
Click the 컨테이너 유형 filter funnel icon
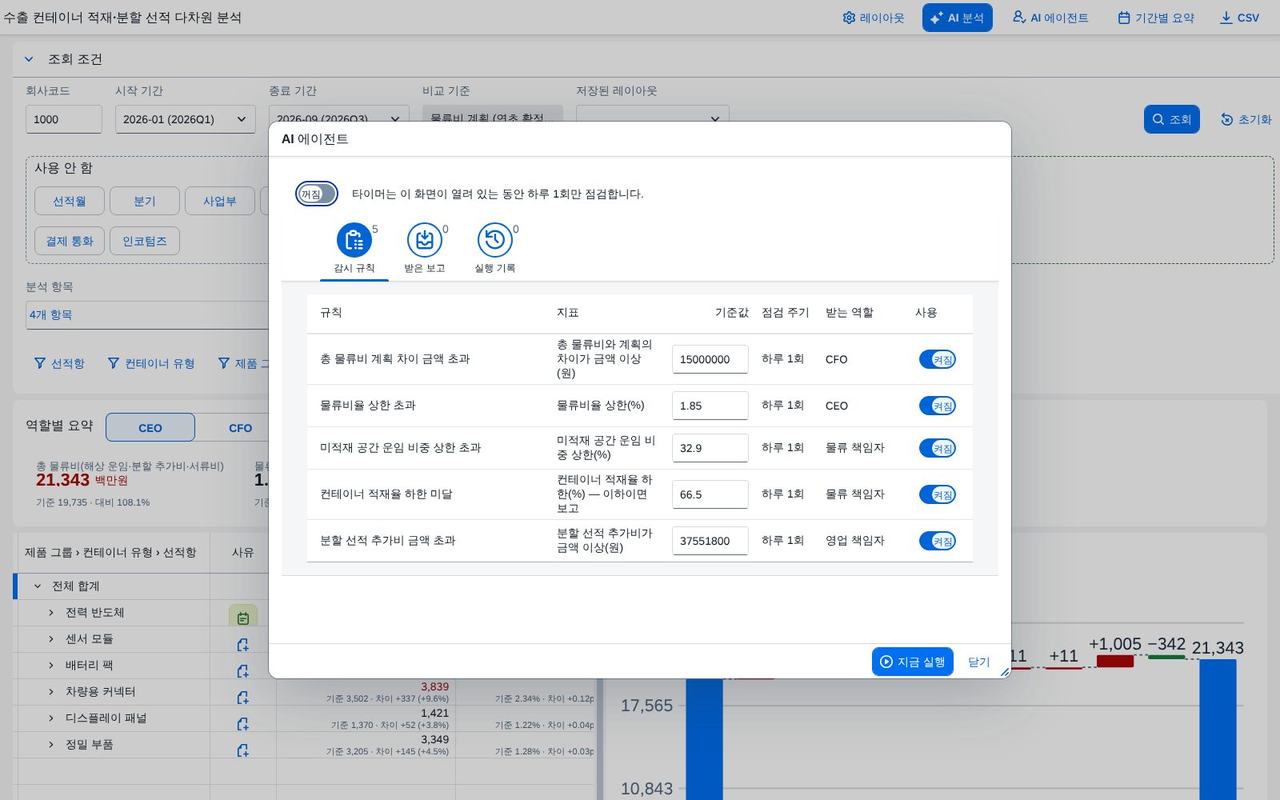[x=114, y=363]
